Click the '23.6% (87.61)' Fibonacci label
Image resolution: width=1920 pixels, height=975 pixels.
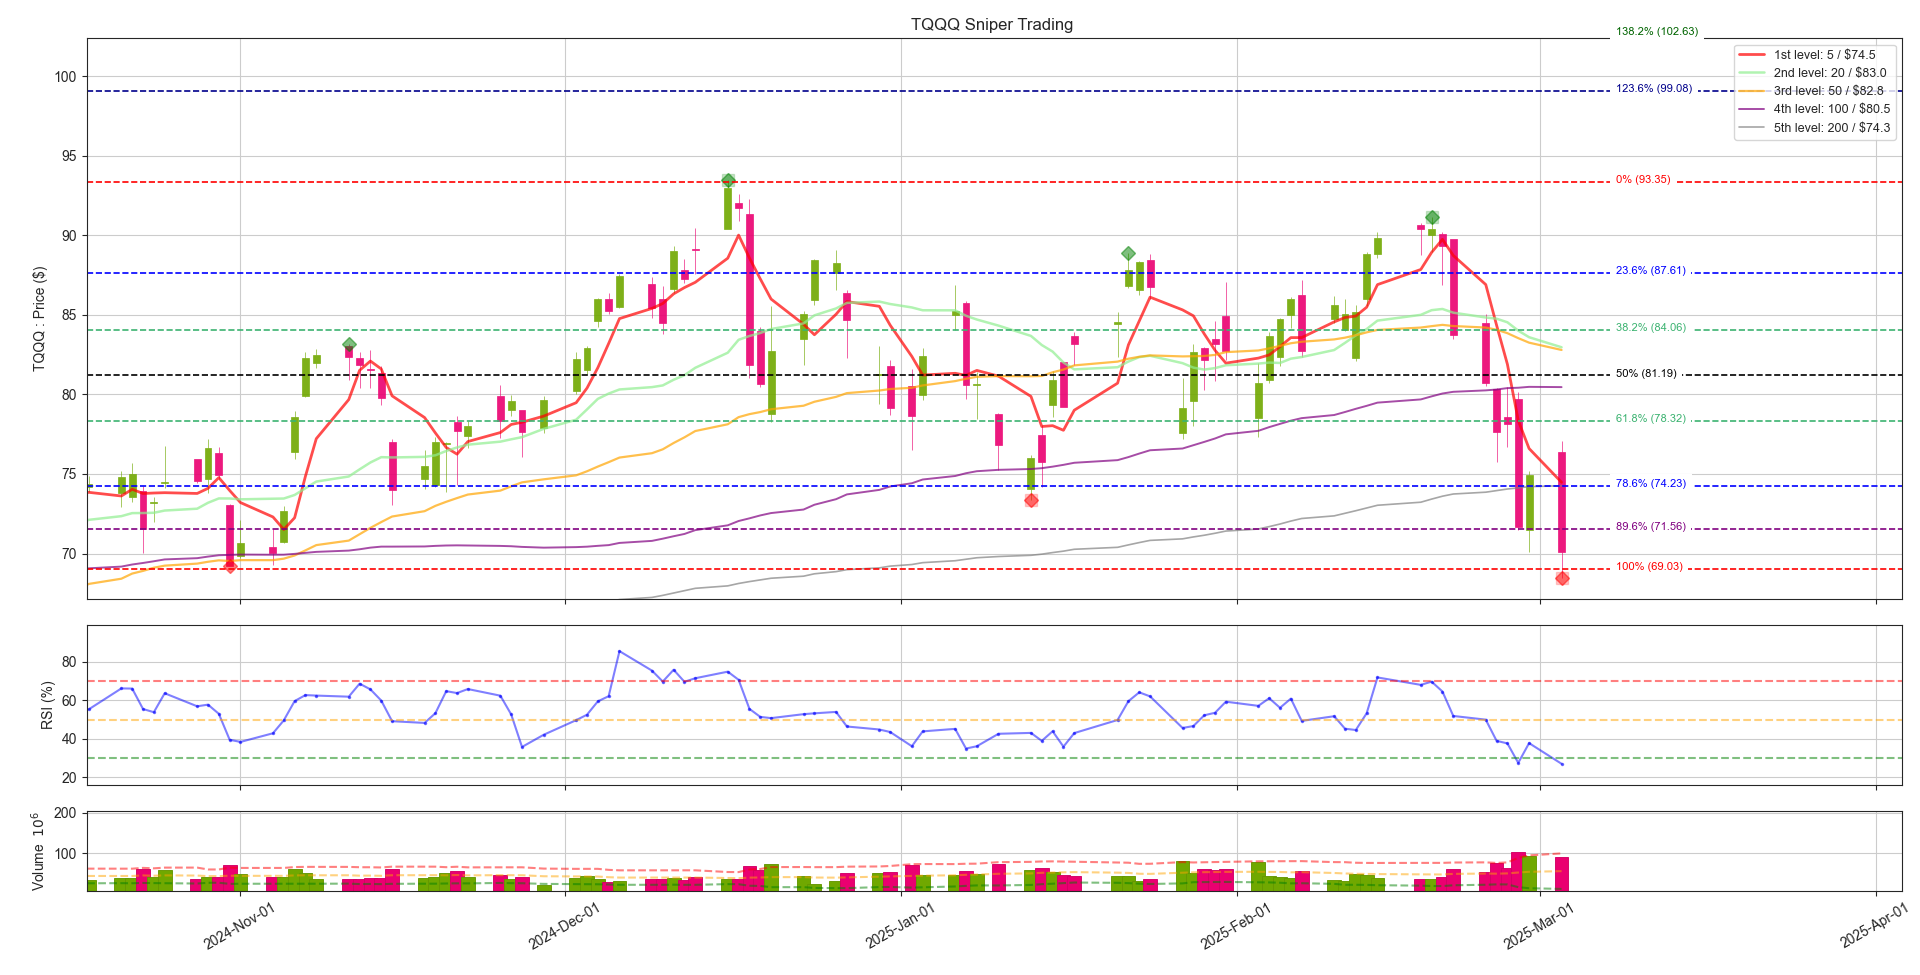pyautogui.click(x=1651, y=271)
